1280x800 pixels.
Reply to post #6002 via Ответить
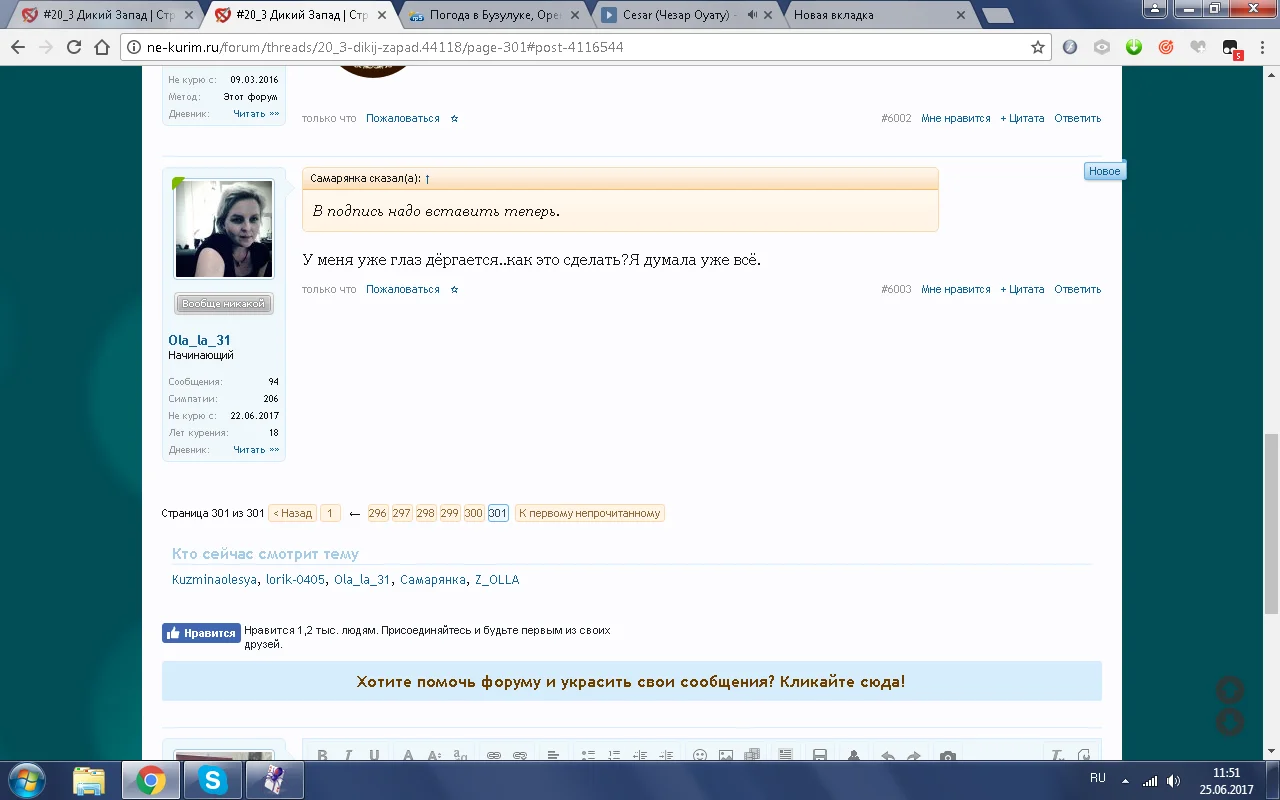tap(1078, 118)
